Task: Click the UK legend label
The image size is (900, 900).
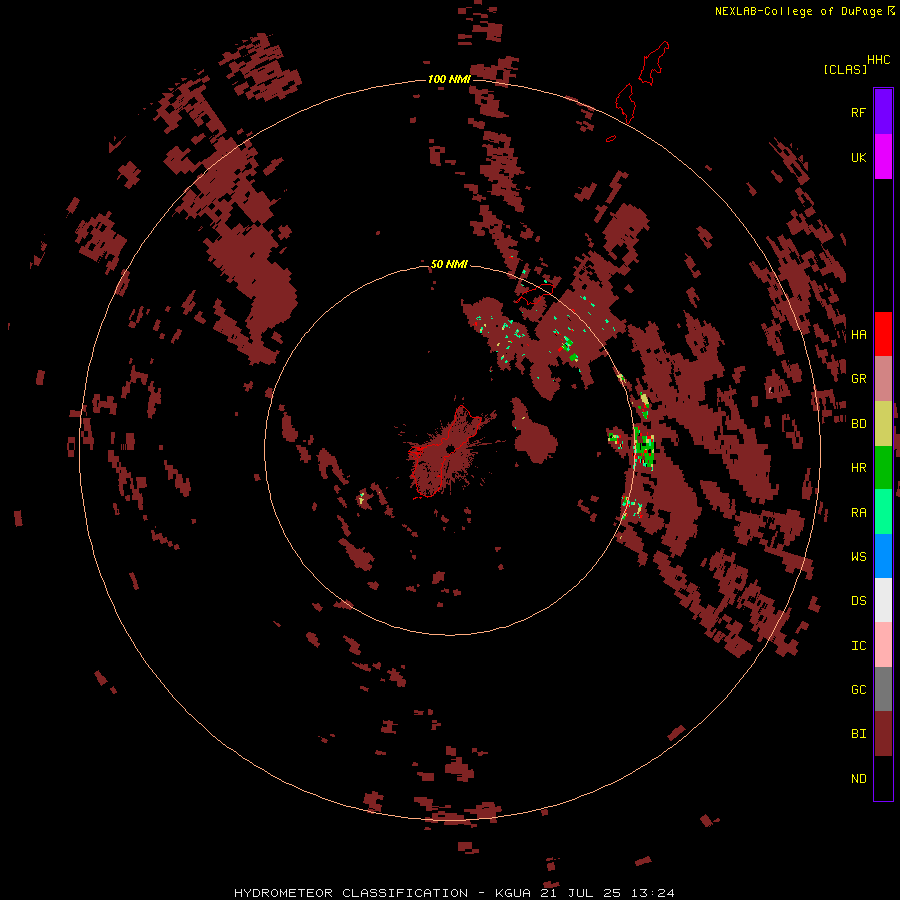Action: tap(858, 157)
